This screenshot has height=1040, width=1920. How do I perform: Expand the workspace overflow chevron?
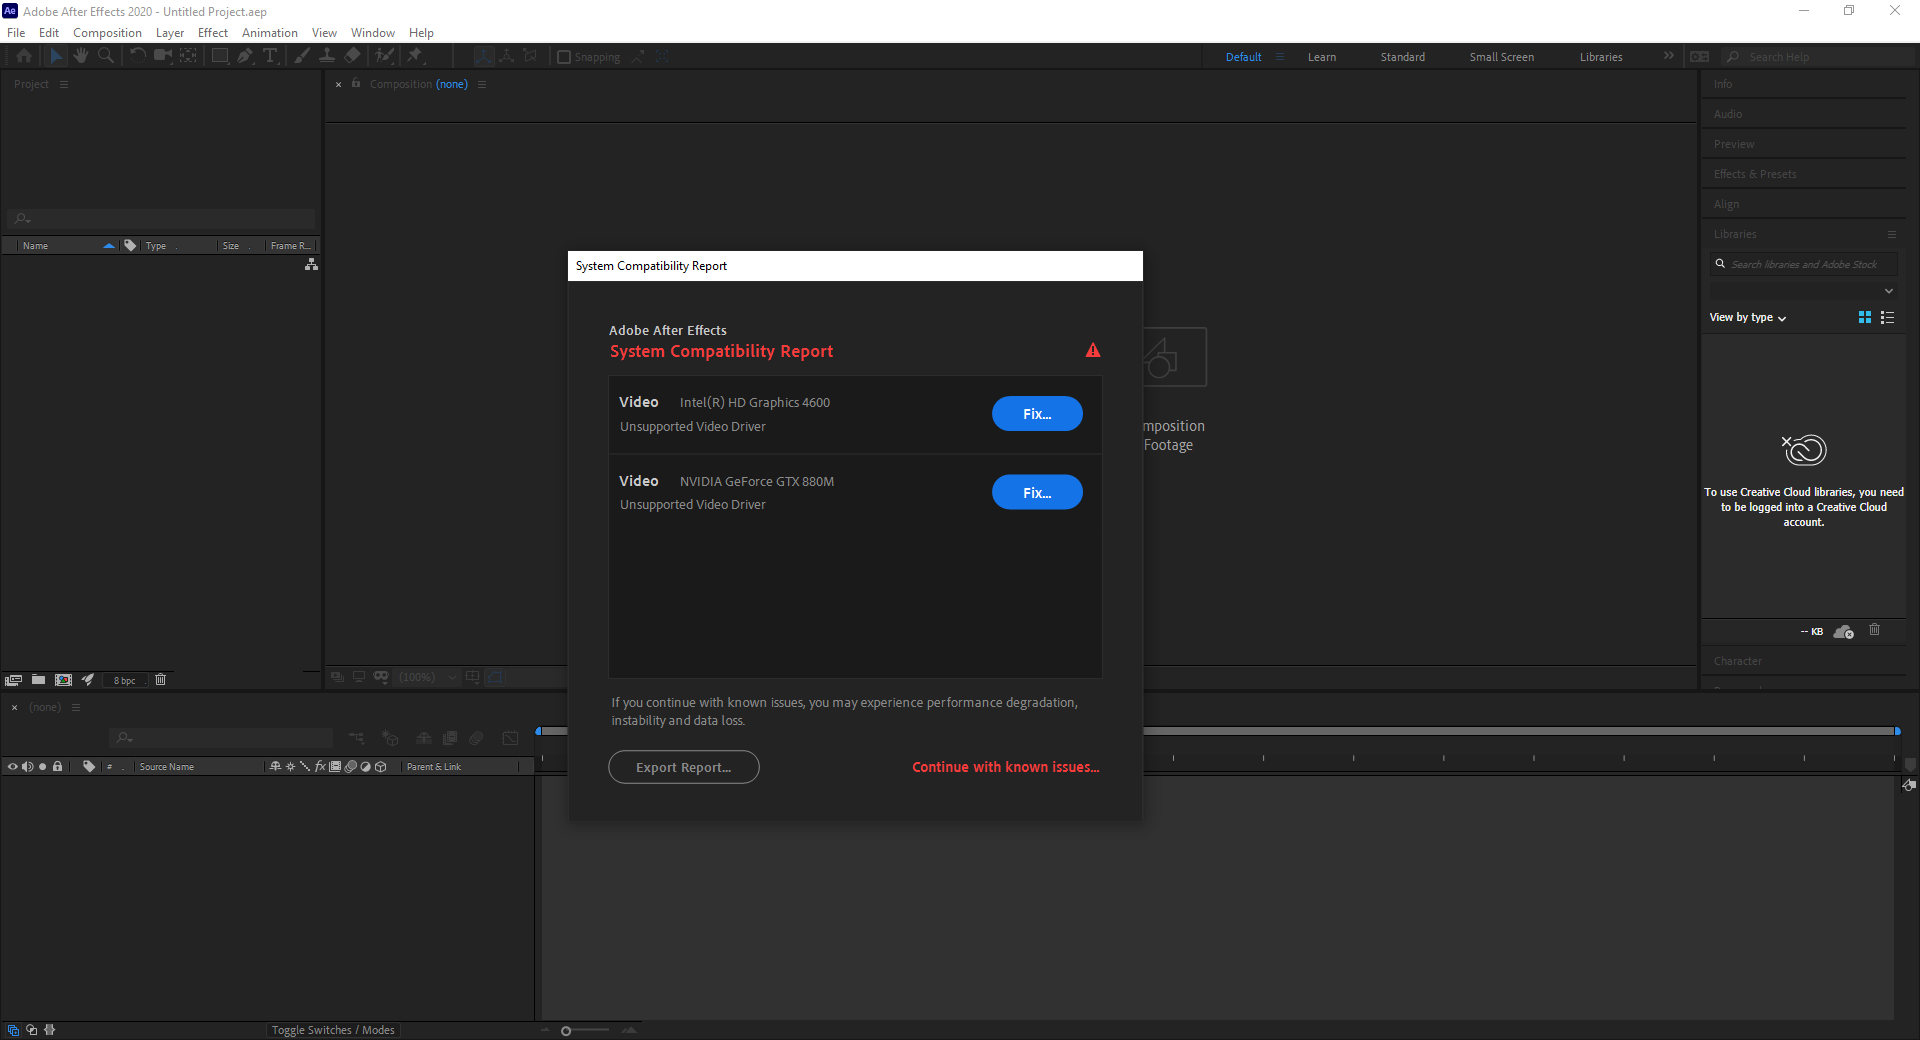[x=1668, y=56]
